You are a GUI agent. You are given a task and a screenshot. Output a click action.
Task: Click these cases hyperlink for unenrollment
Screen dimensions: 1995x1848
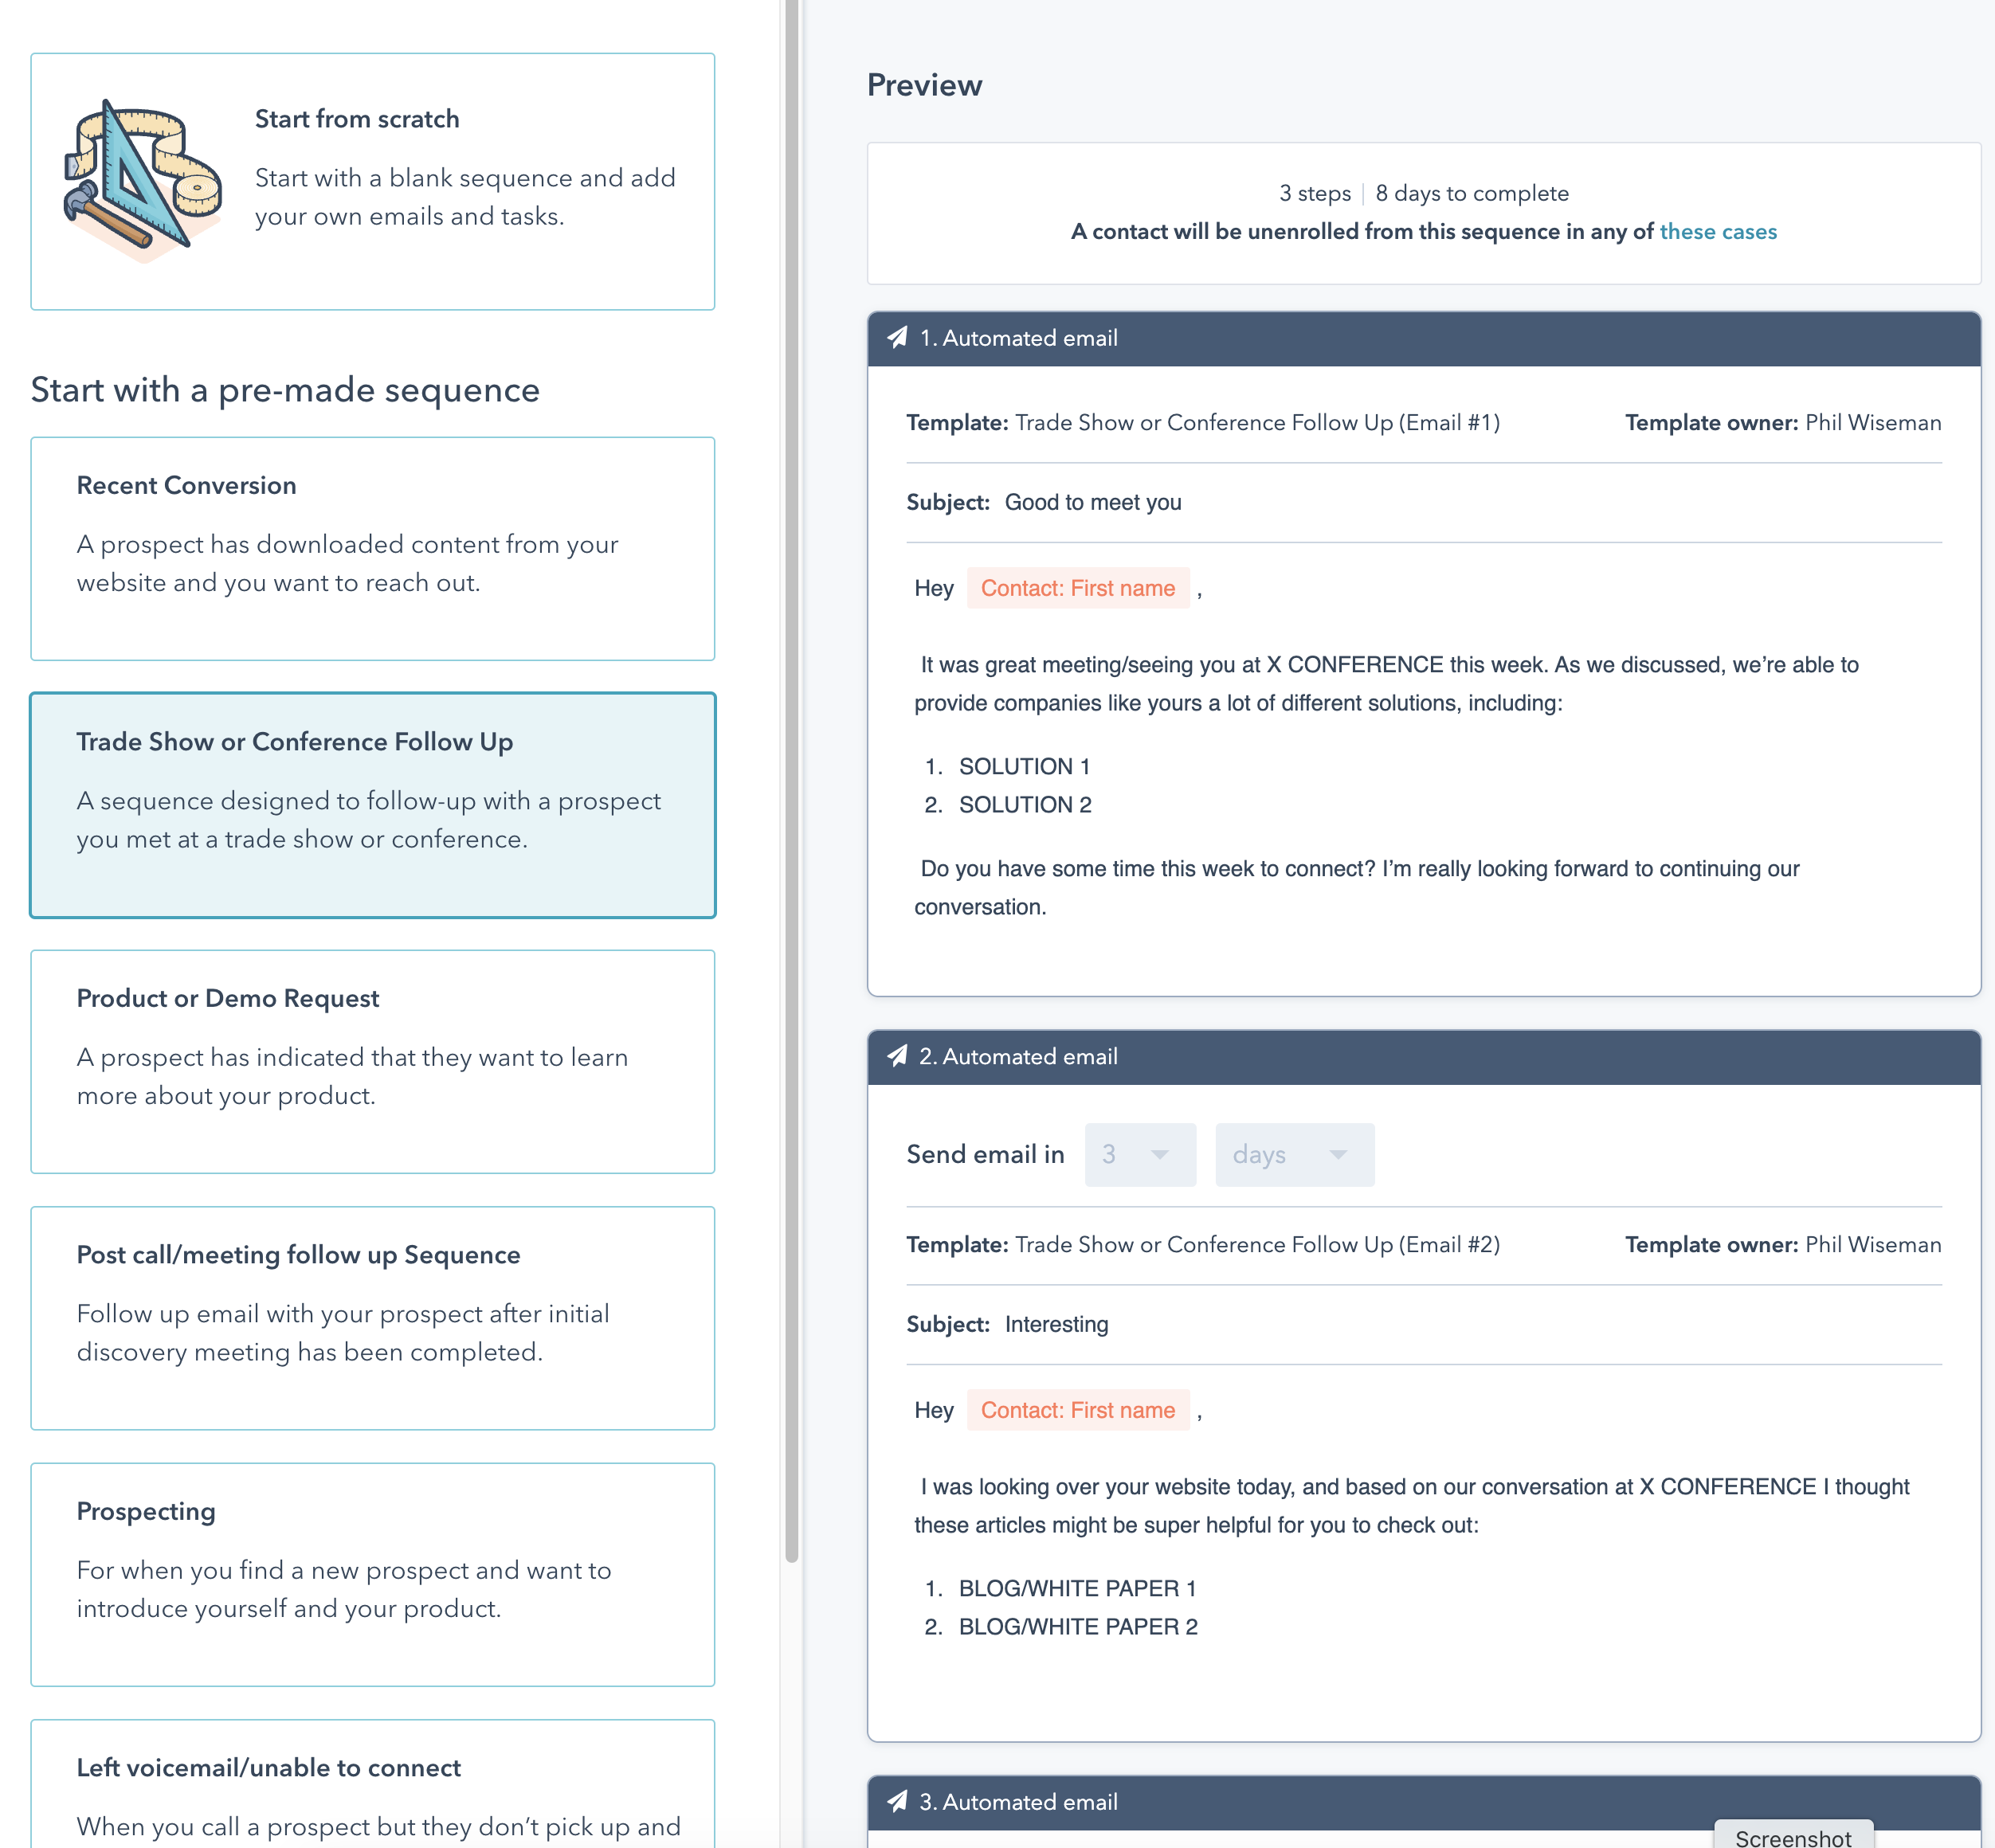(x=1720, y=231)
